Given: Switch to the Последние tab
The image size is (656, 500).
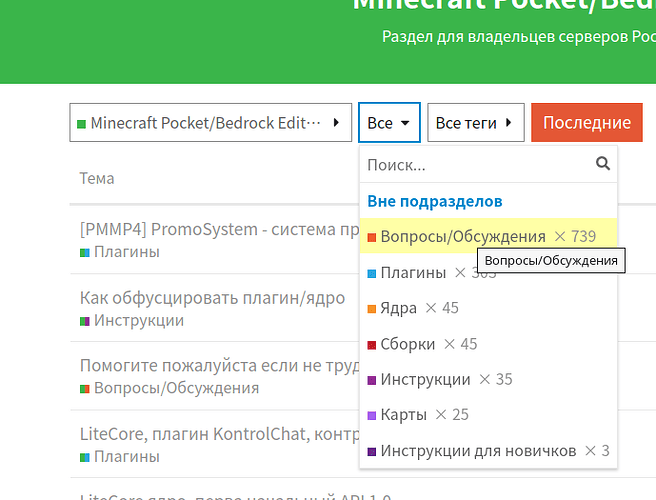Looking at the screenshot, I should (x=587, y=123).
